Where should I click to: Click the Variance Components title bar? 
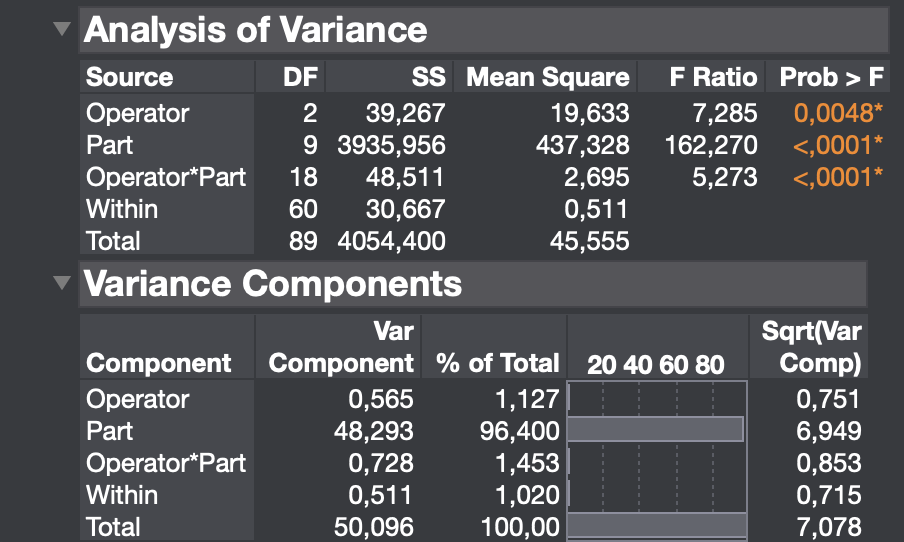472,284
